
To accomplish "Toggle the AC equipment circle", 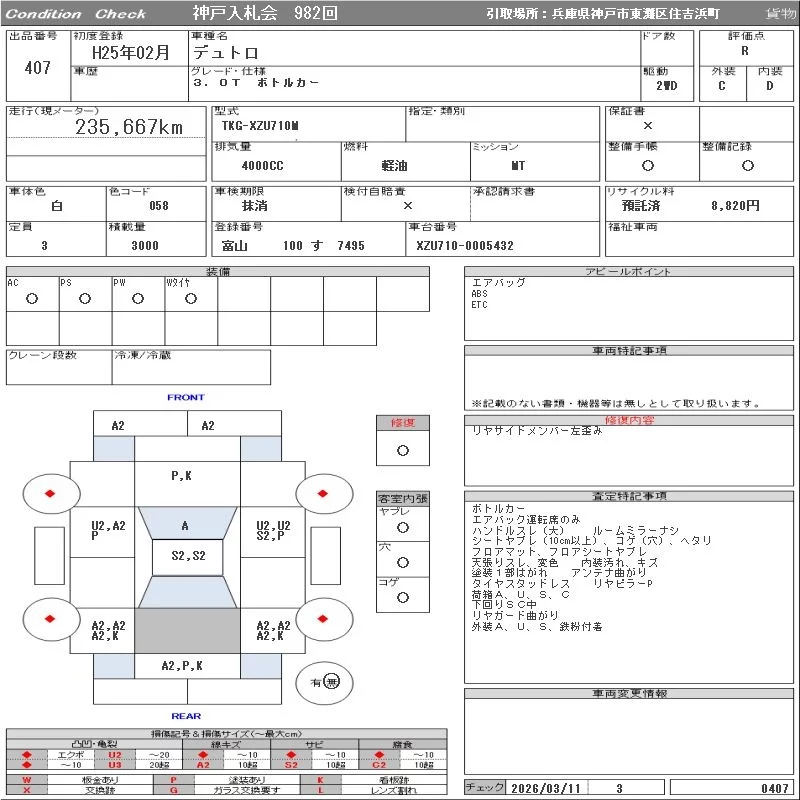I will [32, 298].
